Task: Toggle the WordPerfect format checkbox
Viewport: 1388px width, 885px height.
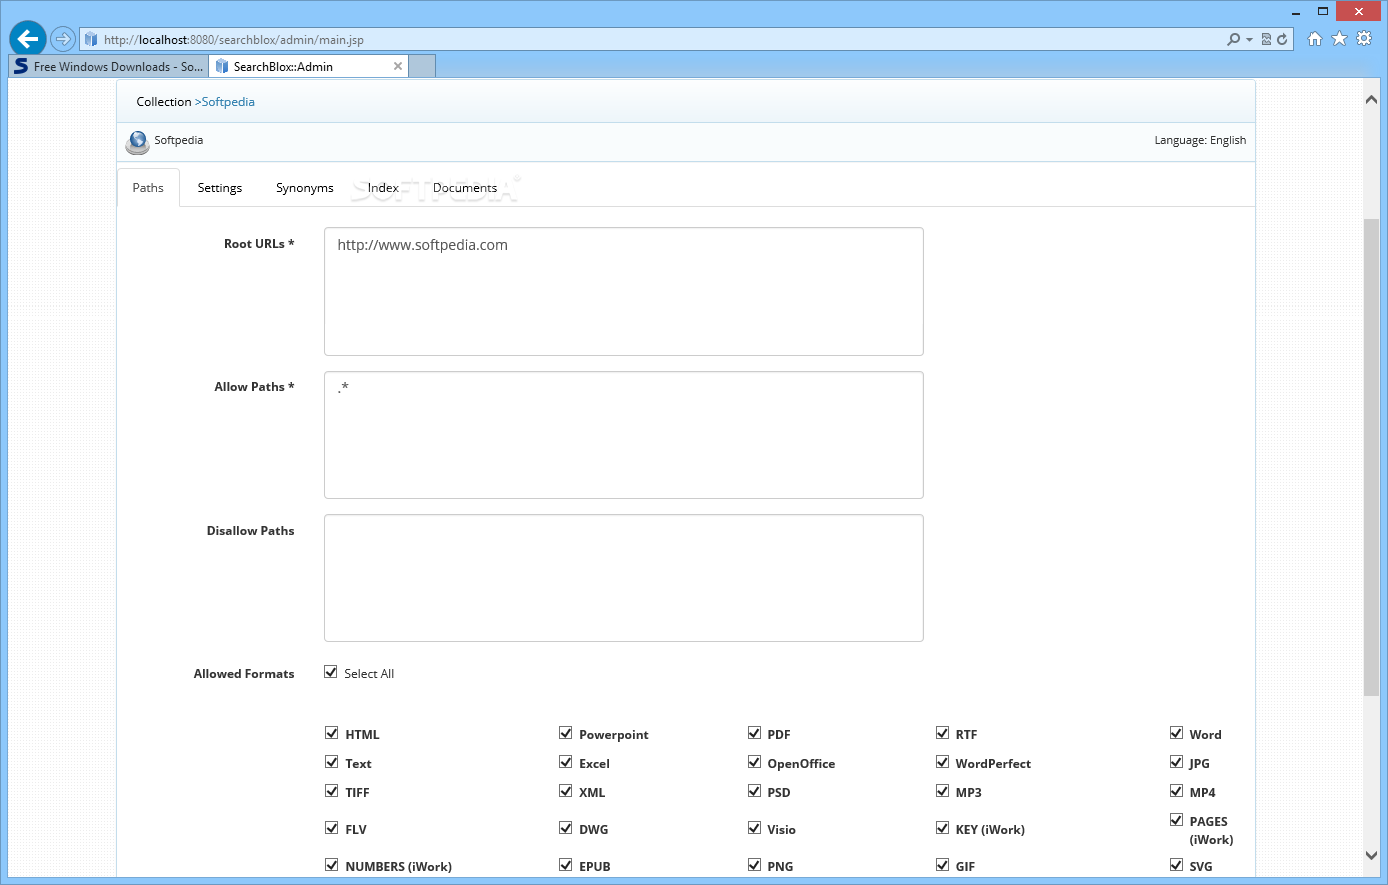Action: point(942,762)
